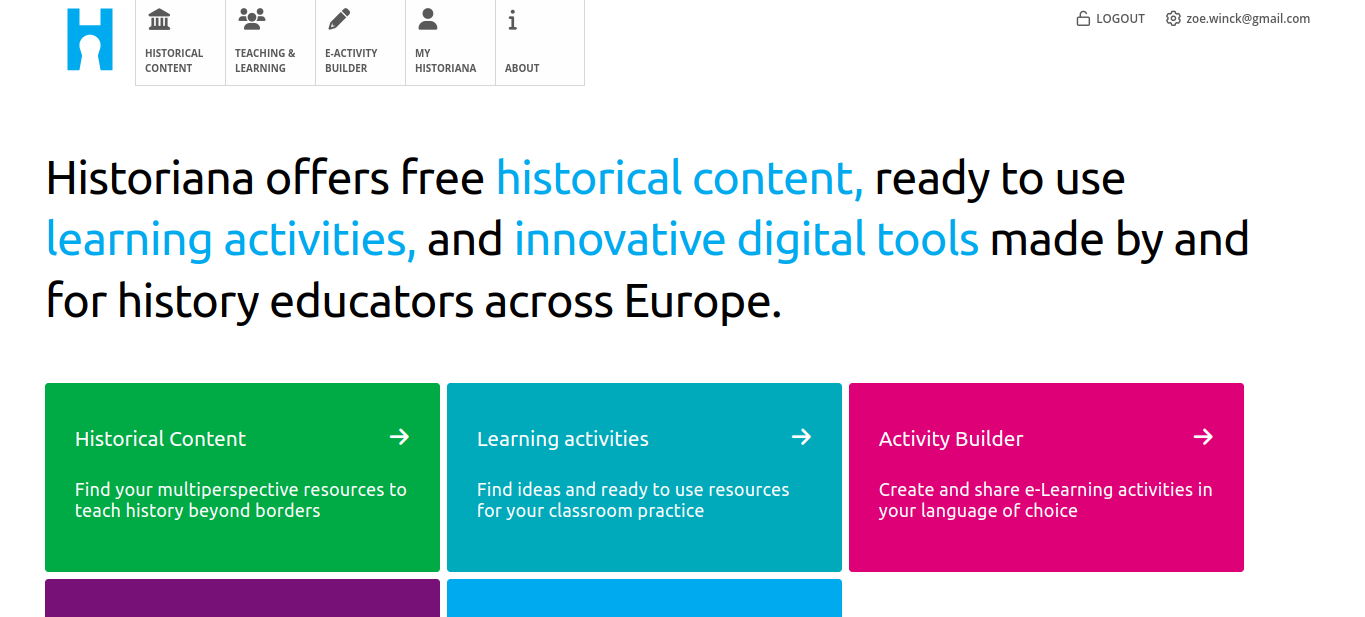Click the museum building icon above Historical Content
1365x617 pixels.
point(159,19)
